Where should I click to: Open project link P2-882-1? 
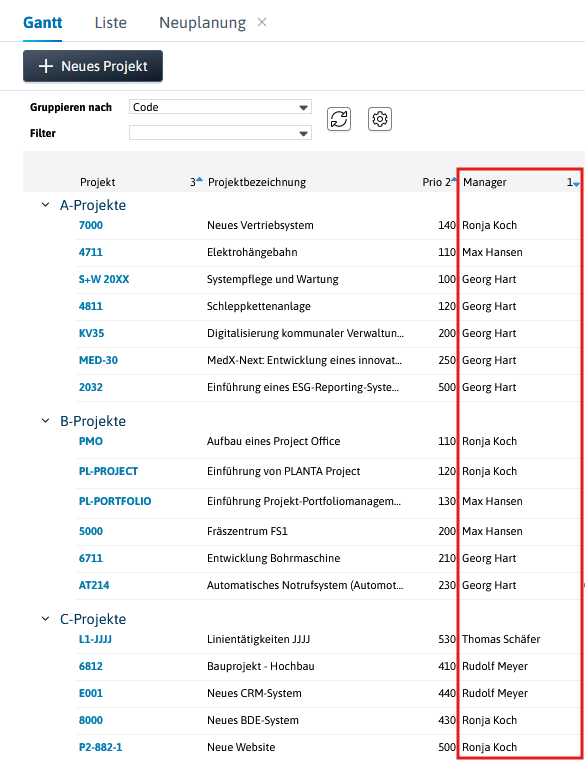click(101, 747)
